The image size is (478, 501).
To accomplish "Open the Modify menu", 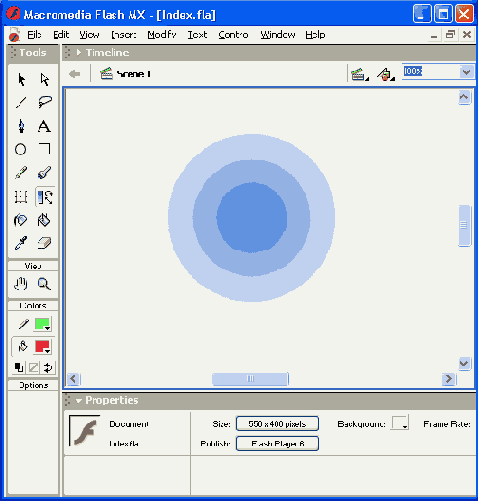I will pos(162,35).
